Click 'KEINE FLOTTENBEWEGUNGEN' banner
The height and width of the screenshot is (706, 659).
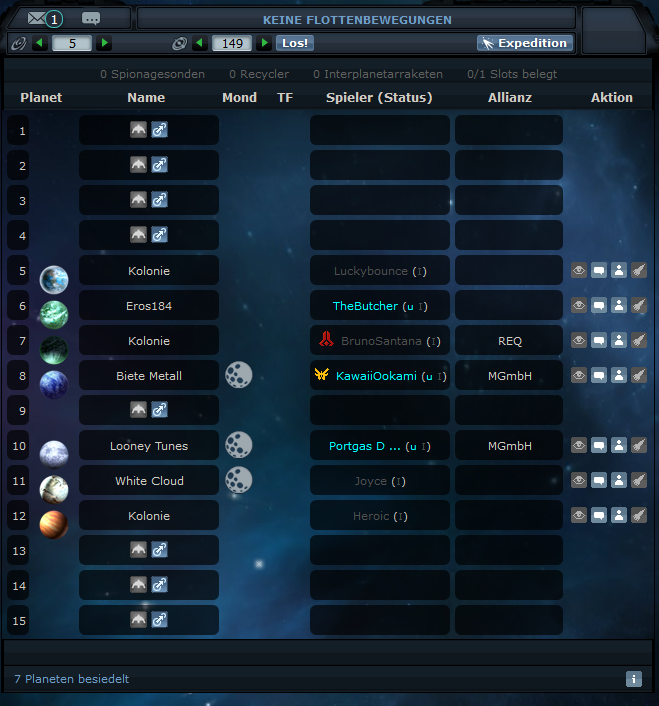tap(357, 20)
